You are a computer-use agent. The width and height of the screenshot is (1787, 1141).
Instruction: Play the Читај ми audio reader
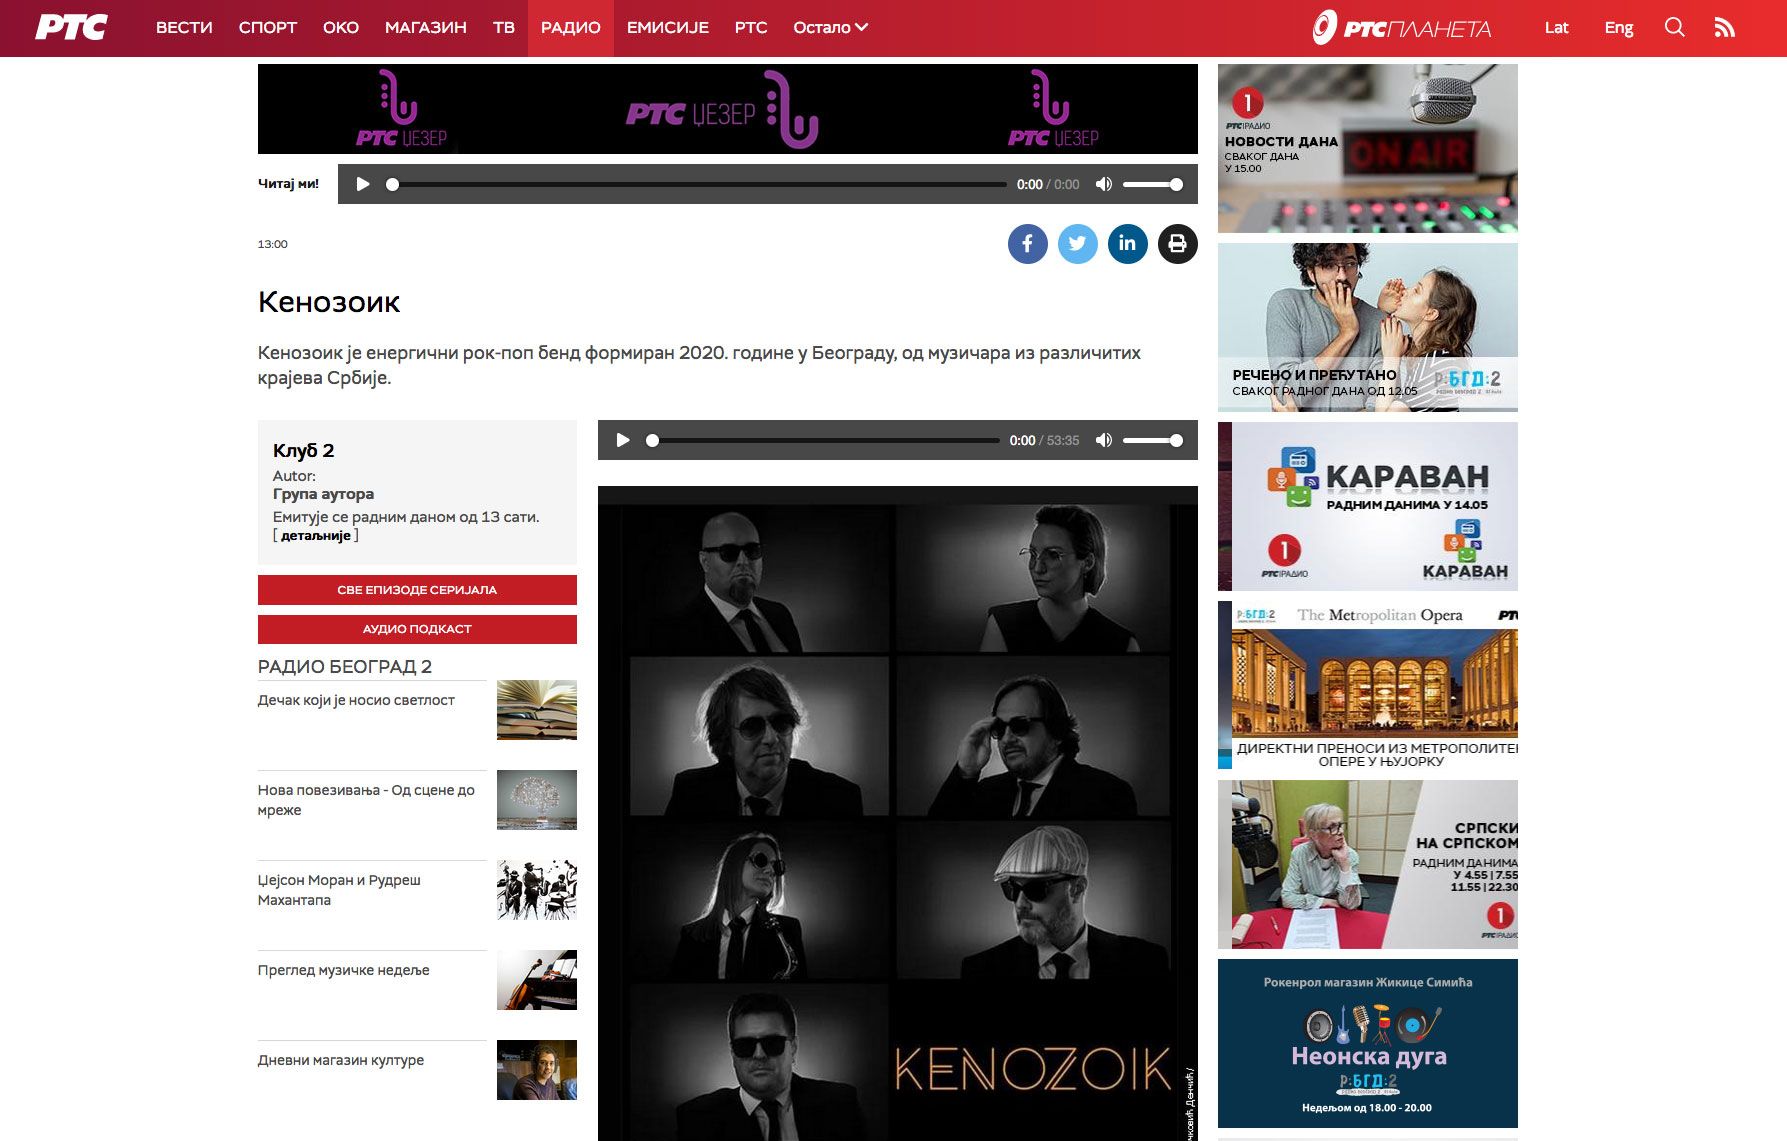pyautogui.click(x=363, y=184)
